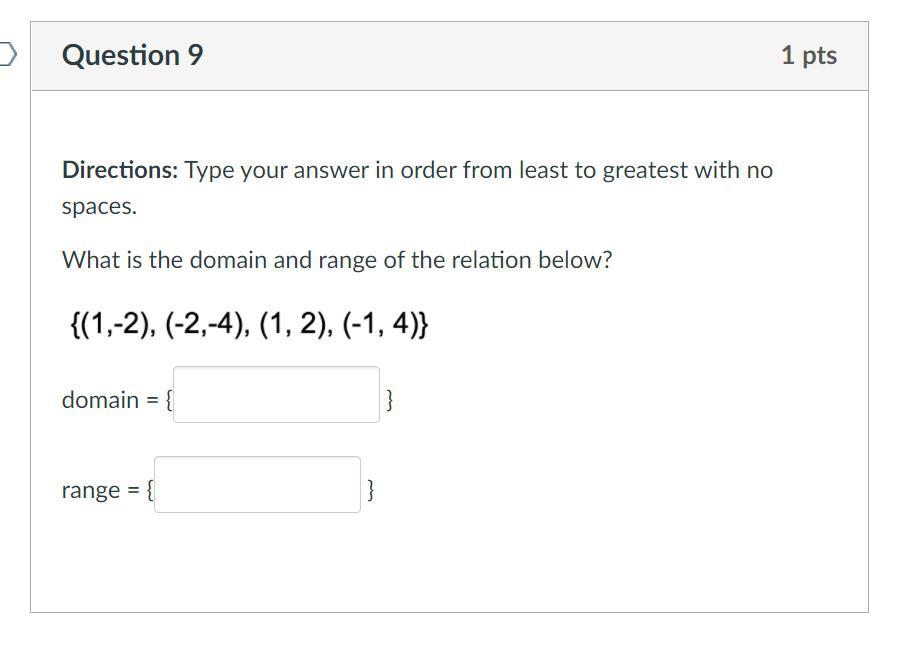Click the closing brace after range field
The image size is (901, 659).
pos(370,490)
